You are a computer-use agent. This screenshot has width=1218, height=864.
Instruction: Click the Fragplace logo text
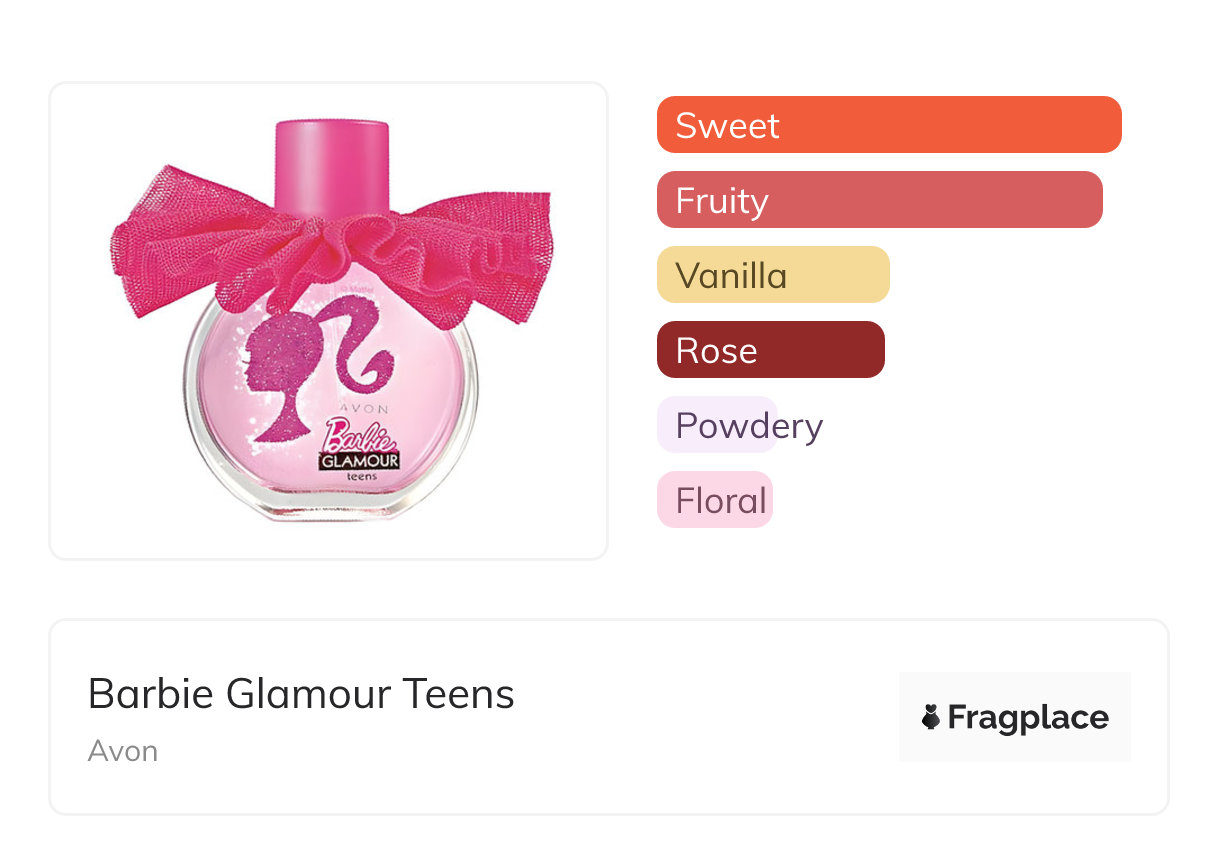(1028, 718)
